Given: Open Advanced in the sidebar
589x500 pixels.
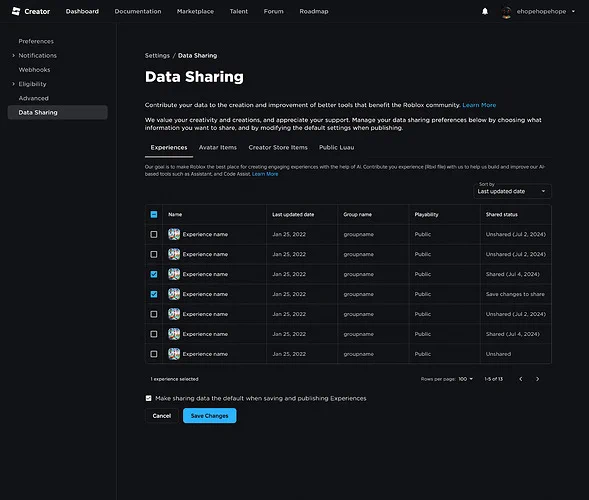Looking at the screenshot, I should pyautogui.click(x=33, y=98).
